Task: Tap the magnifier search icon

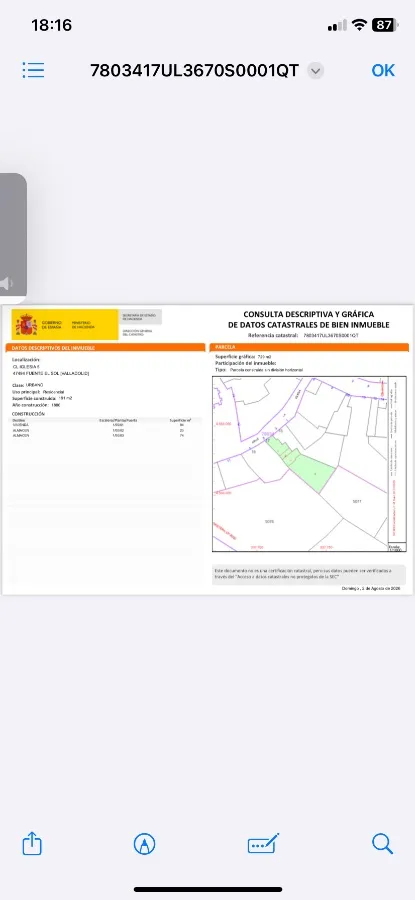Action: point(382,844)
